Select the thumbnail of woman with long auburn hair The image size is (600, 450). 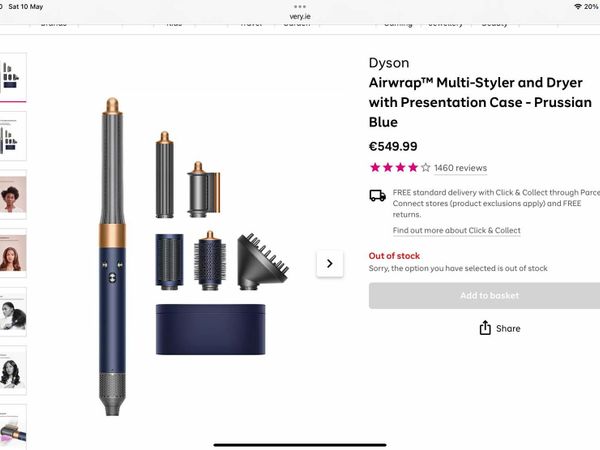click(13, 253)
